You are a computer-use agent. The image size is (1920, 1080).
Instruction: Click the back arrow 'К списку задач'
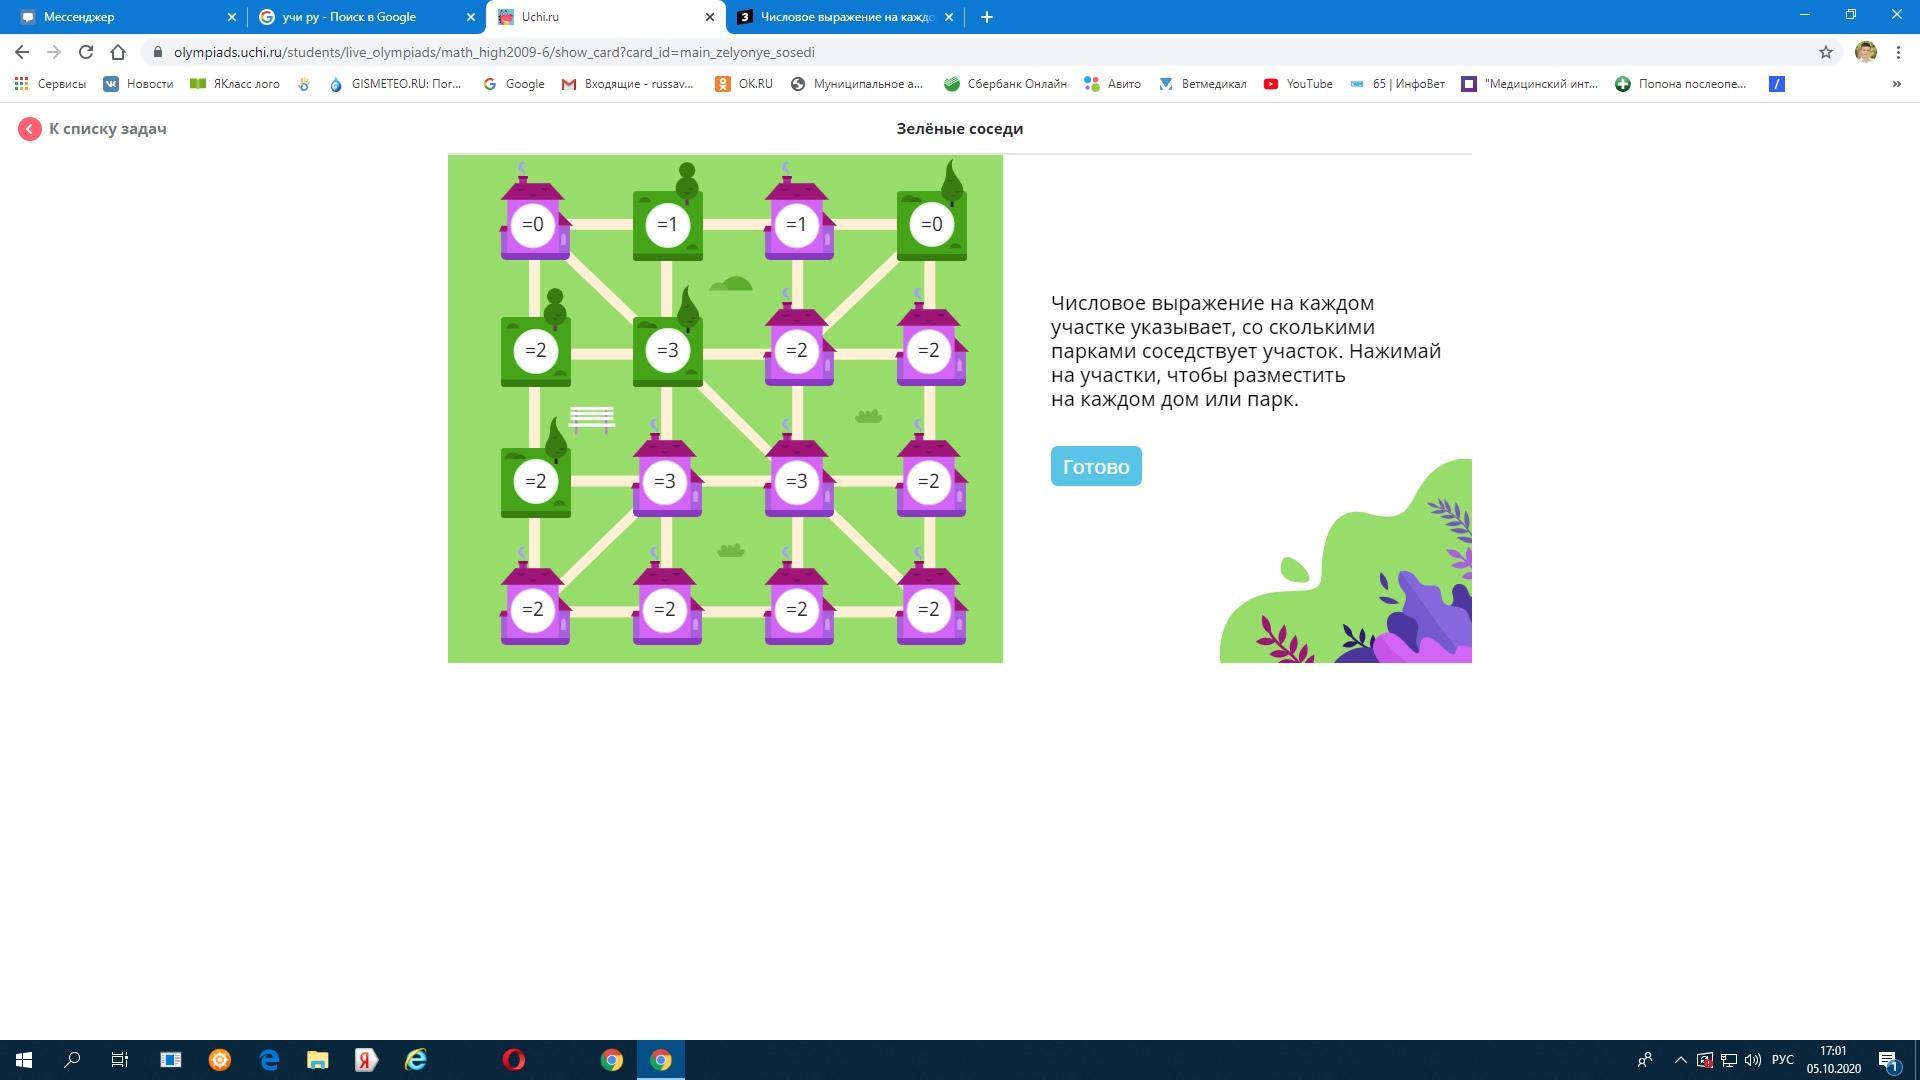pyautogui.click(x=30, y=129)
